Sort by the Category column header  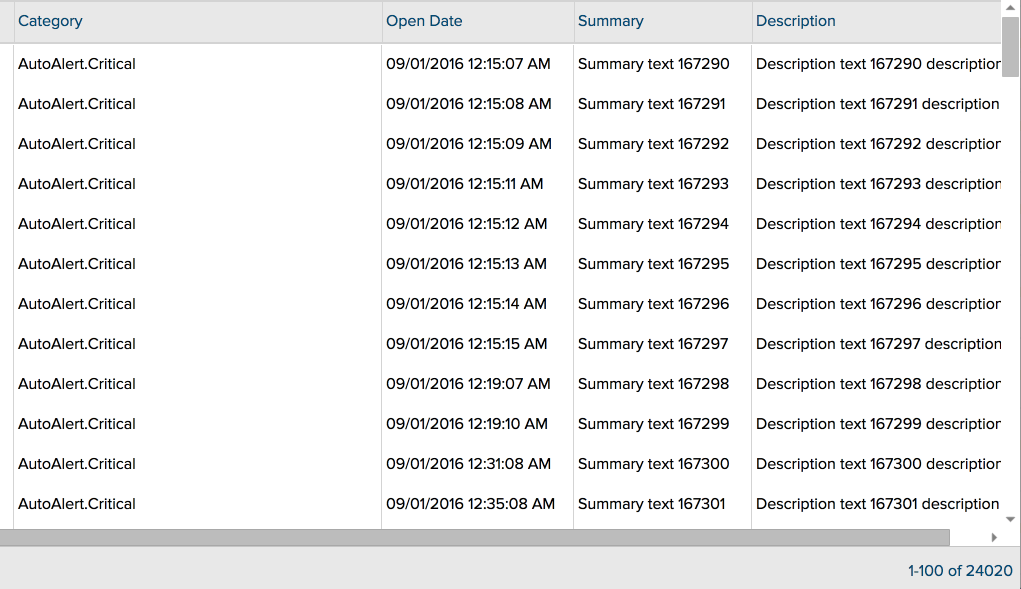click(50, 21)
